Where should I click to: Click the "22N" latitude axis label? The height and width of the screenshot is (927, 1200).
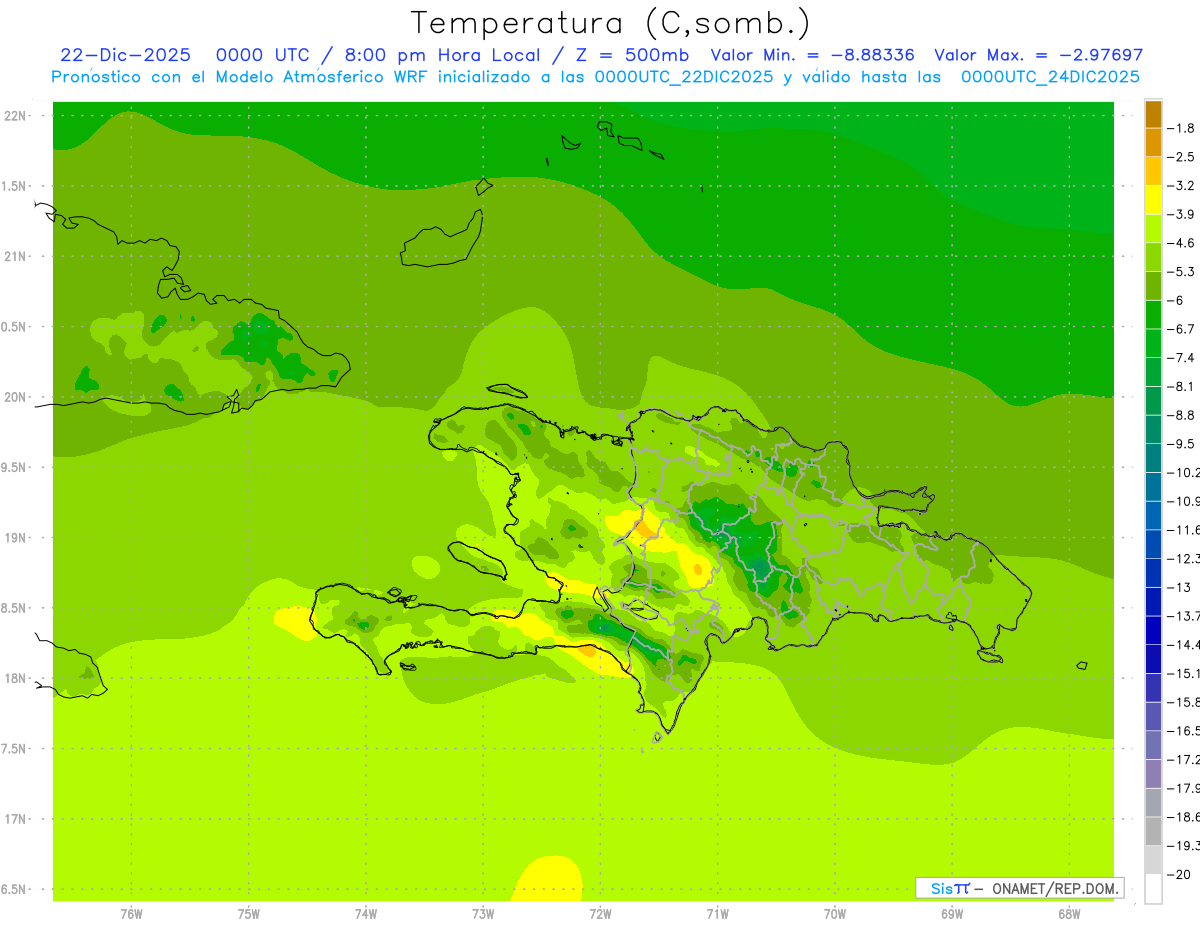point(14,116)
